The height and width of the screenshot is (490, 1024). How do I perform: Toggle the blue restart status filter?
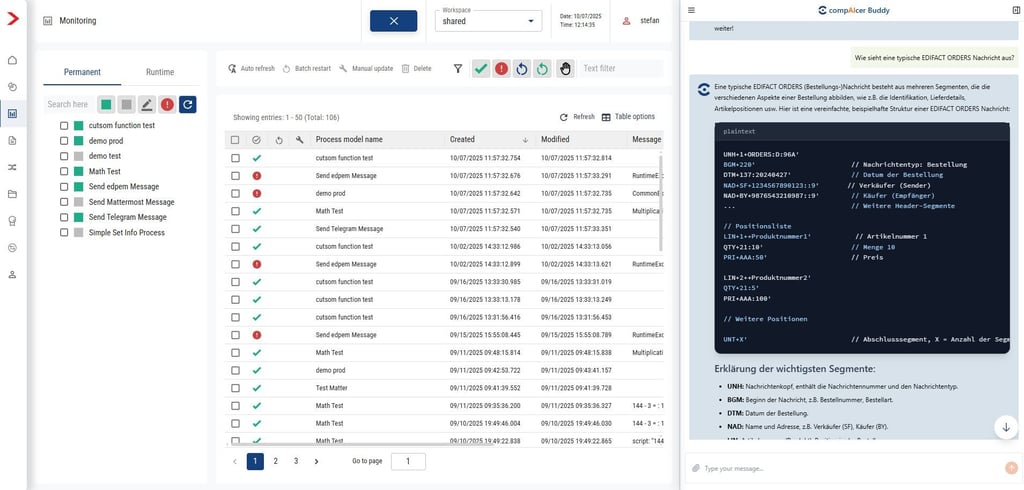[521, 69]
